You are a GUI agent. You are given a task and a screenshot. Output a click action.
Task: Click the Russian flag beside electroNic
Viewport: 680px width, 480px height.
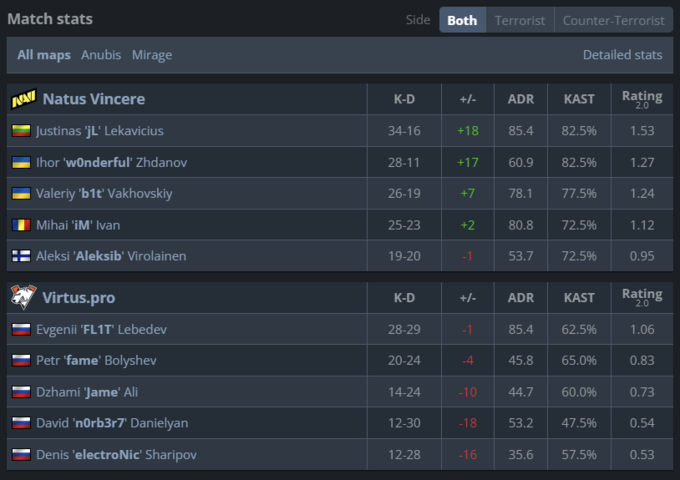(20, 455)
